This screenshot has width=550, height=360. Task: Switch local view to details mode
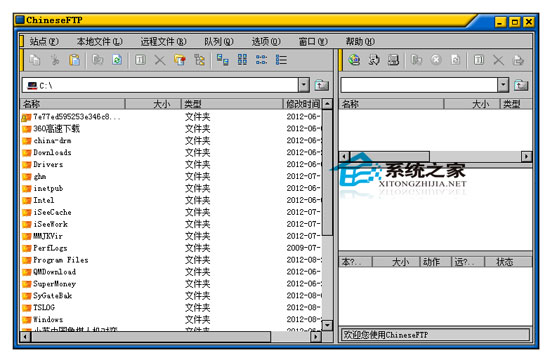[x=281, y=60]
